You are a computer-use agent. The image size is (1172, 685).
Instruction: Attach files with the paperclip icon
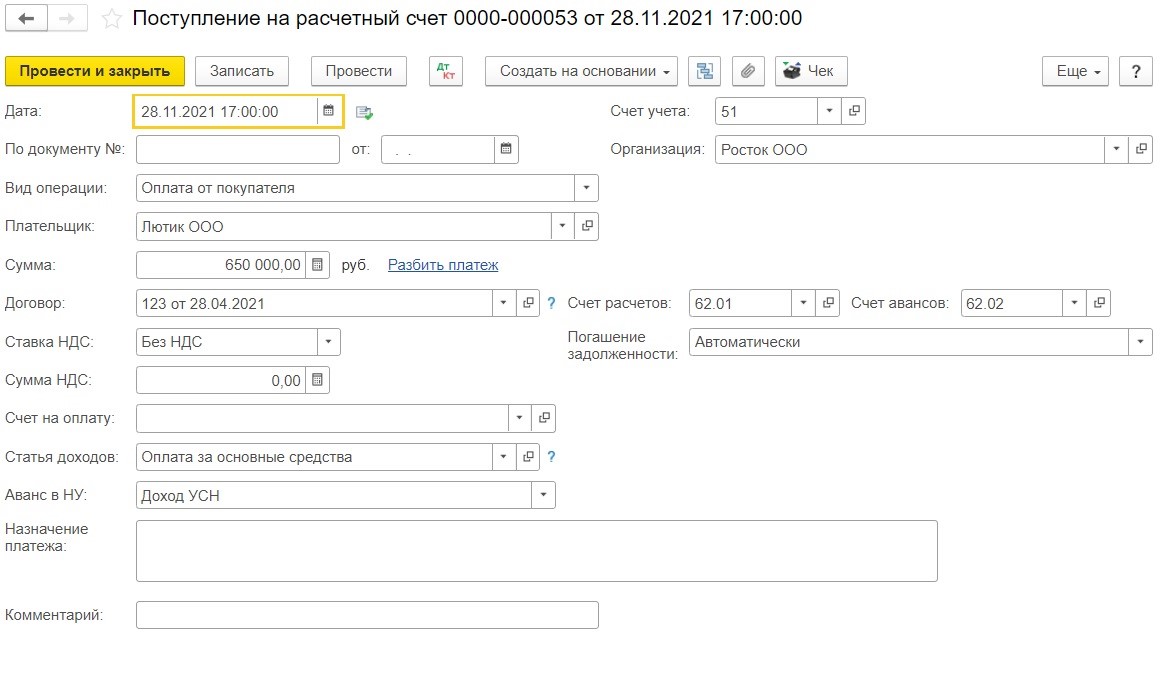point(747,71)
